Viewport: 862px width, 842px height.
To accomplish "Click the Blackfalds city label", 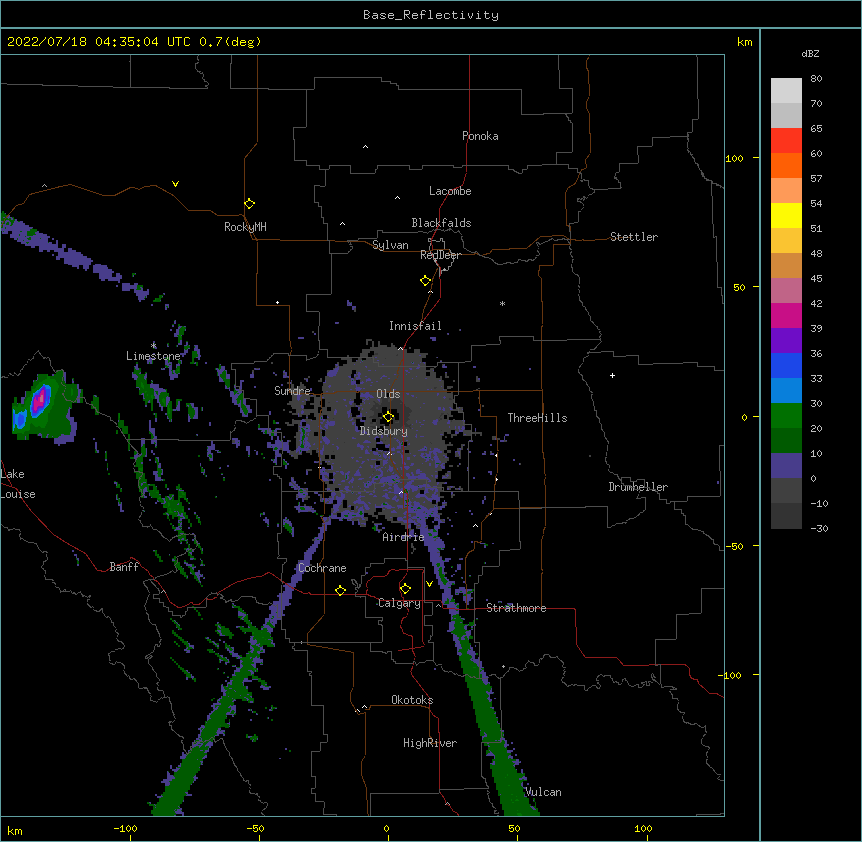I will tap(441, 223).
